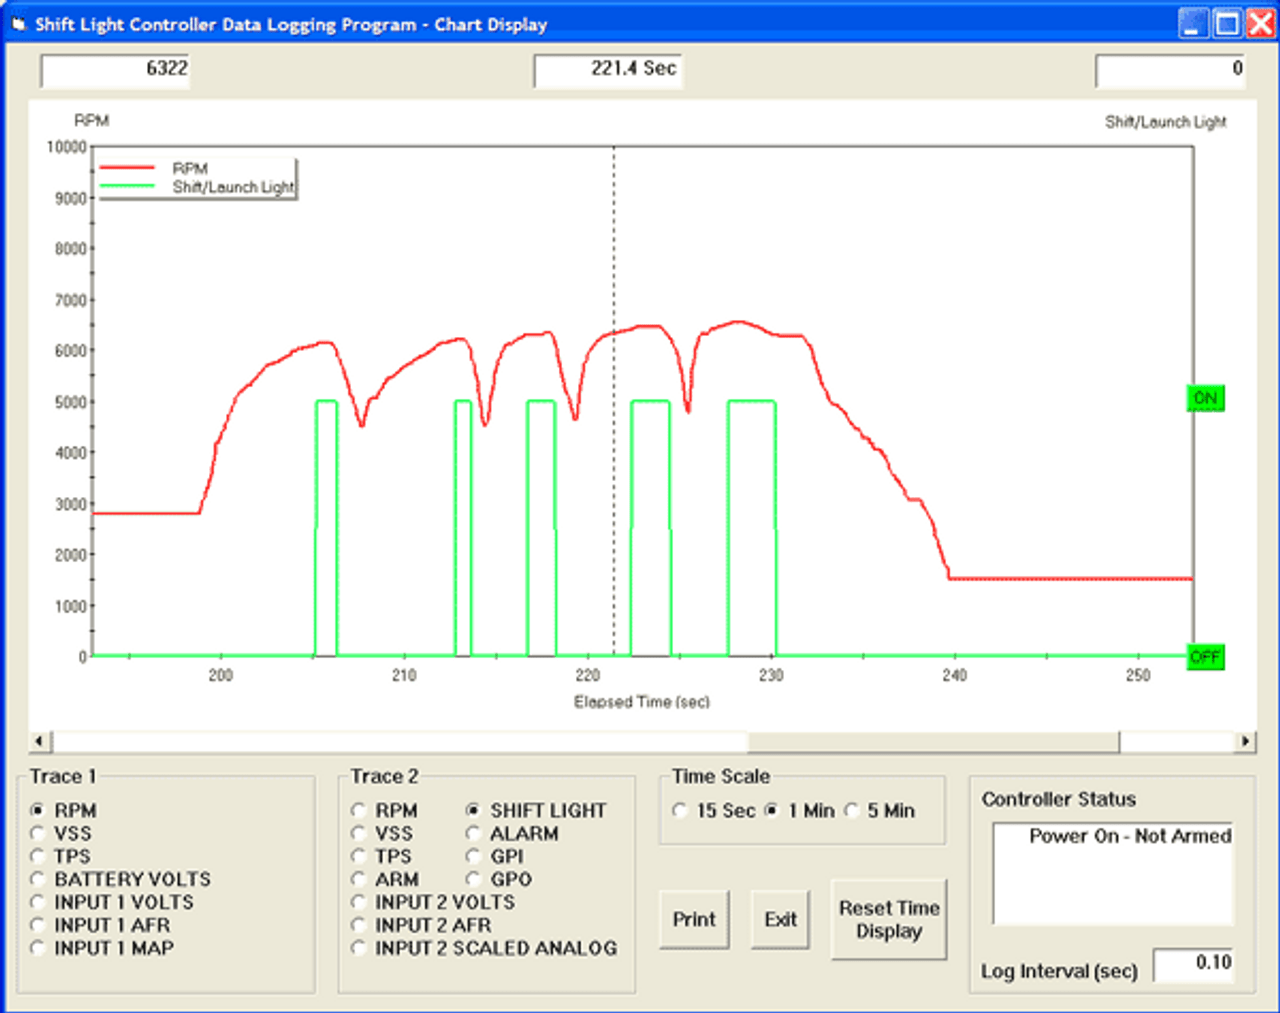Screen dimensions: 1280x1013
Task: Click the RPM value readout box
Action: click(x=115, y=69)
